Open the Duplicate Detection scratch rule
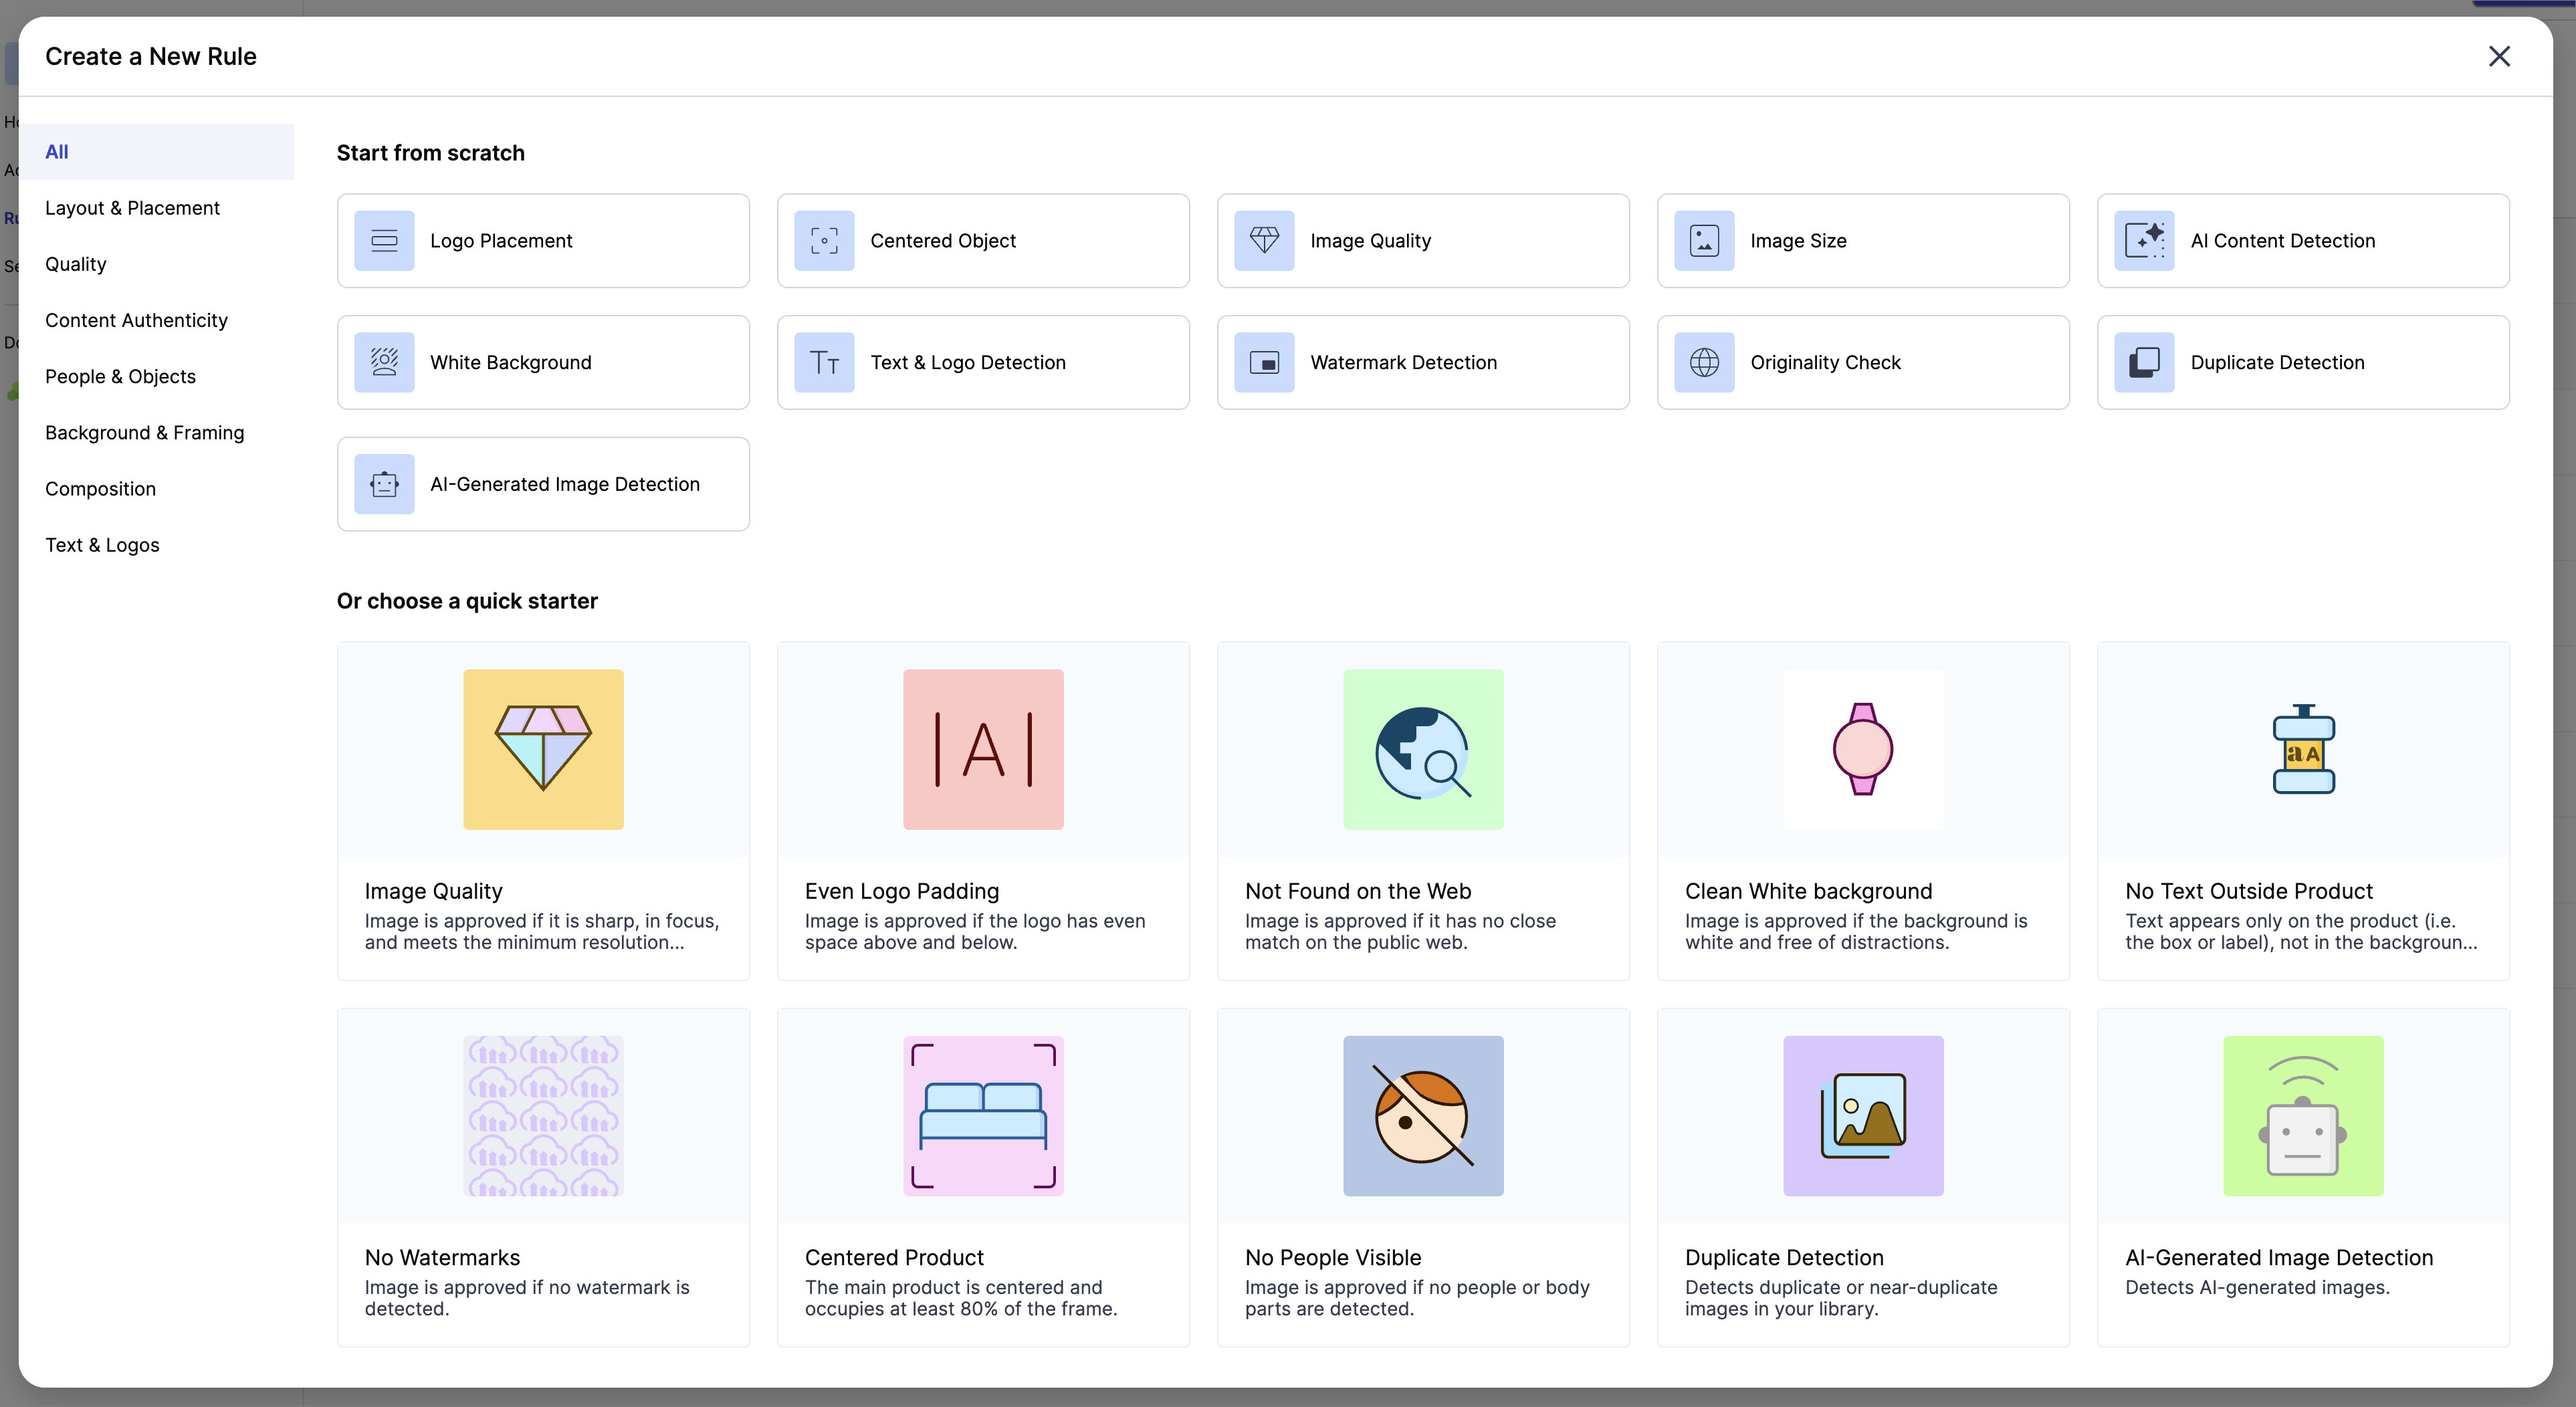The image size is (2576, 1407). pyautogui.click(x=2302, y=362)
